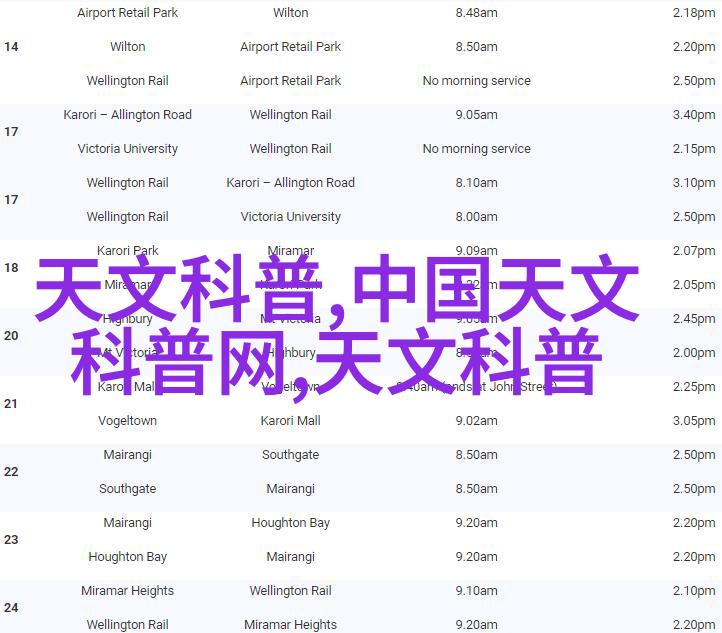Select the 8.00am morning time cell
Viewport: 722px width, 633px height.
476,217
